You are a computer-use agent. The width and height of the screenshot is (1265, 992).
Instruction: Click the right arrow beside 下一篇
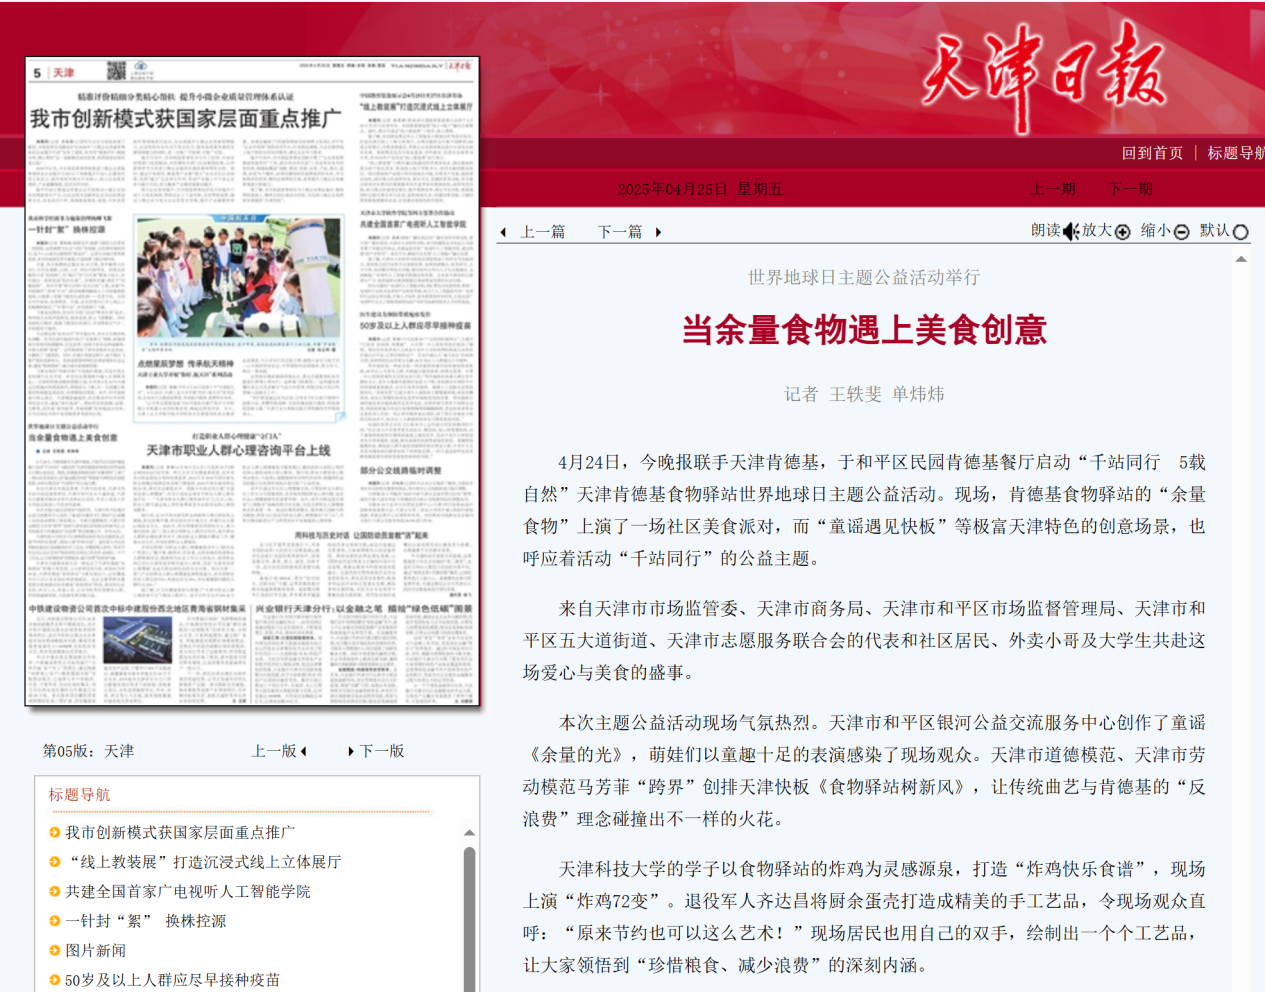(x=658, y=232)
